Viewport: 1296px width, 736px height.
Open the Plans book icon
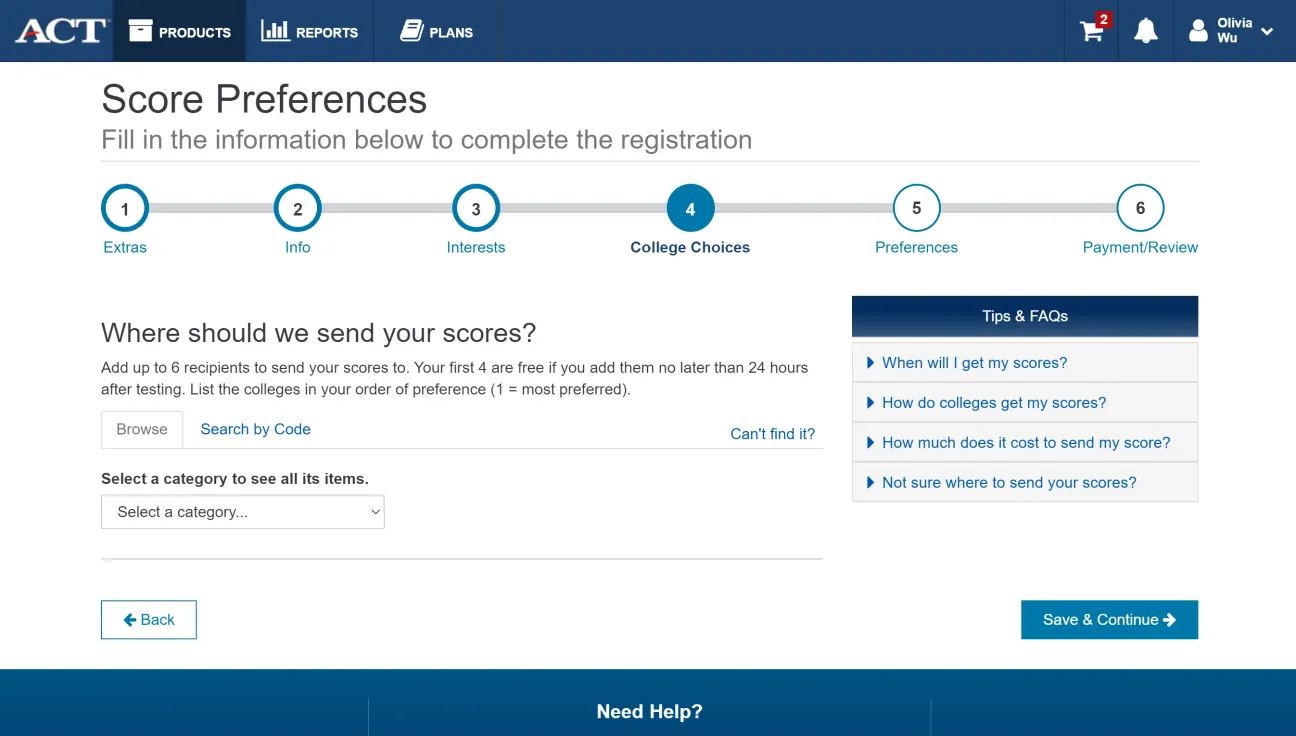[411, 31]
